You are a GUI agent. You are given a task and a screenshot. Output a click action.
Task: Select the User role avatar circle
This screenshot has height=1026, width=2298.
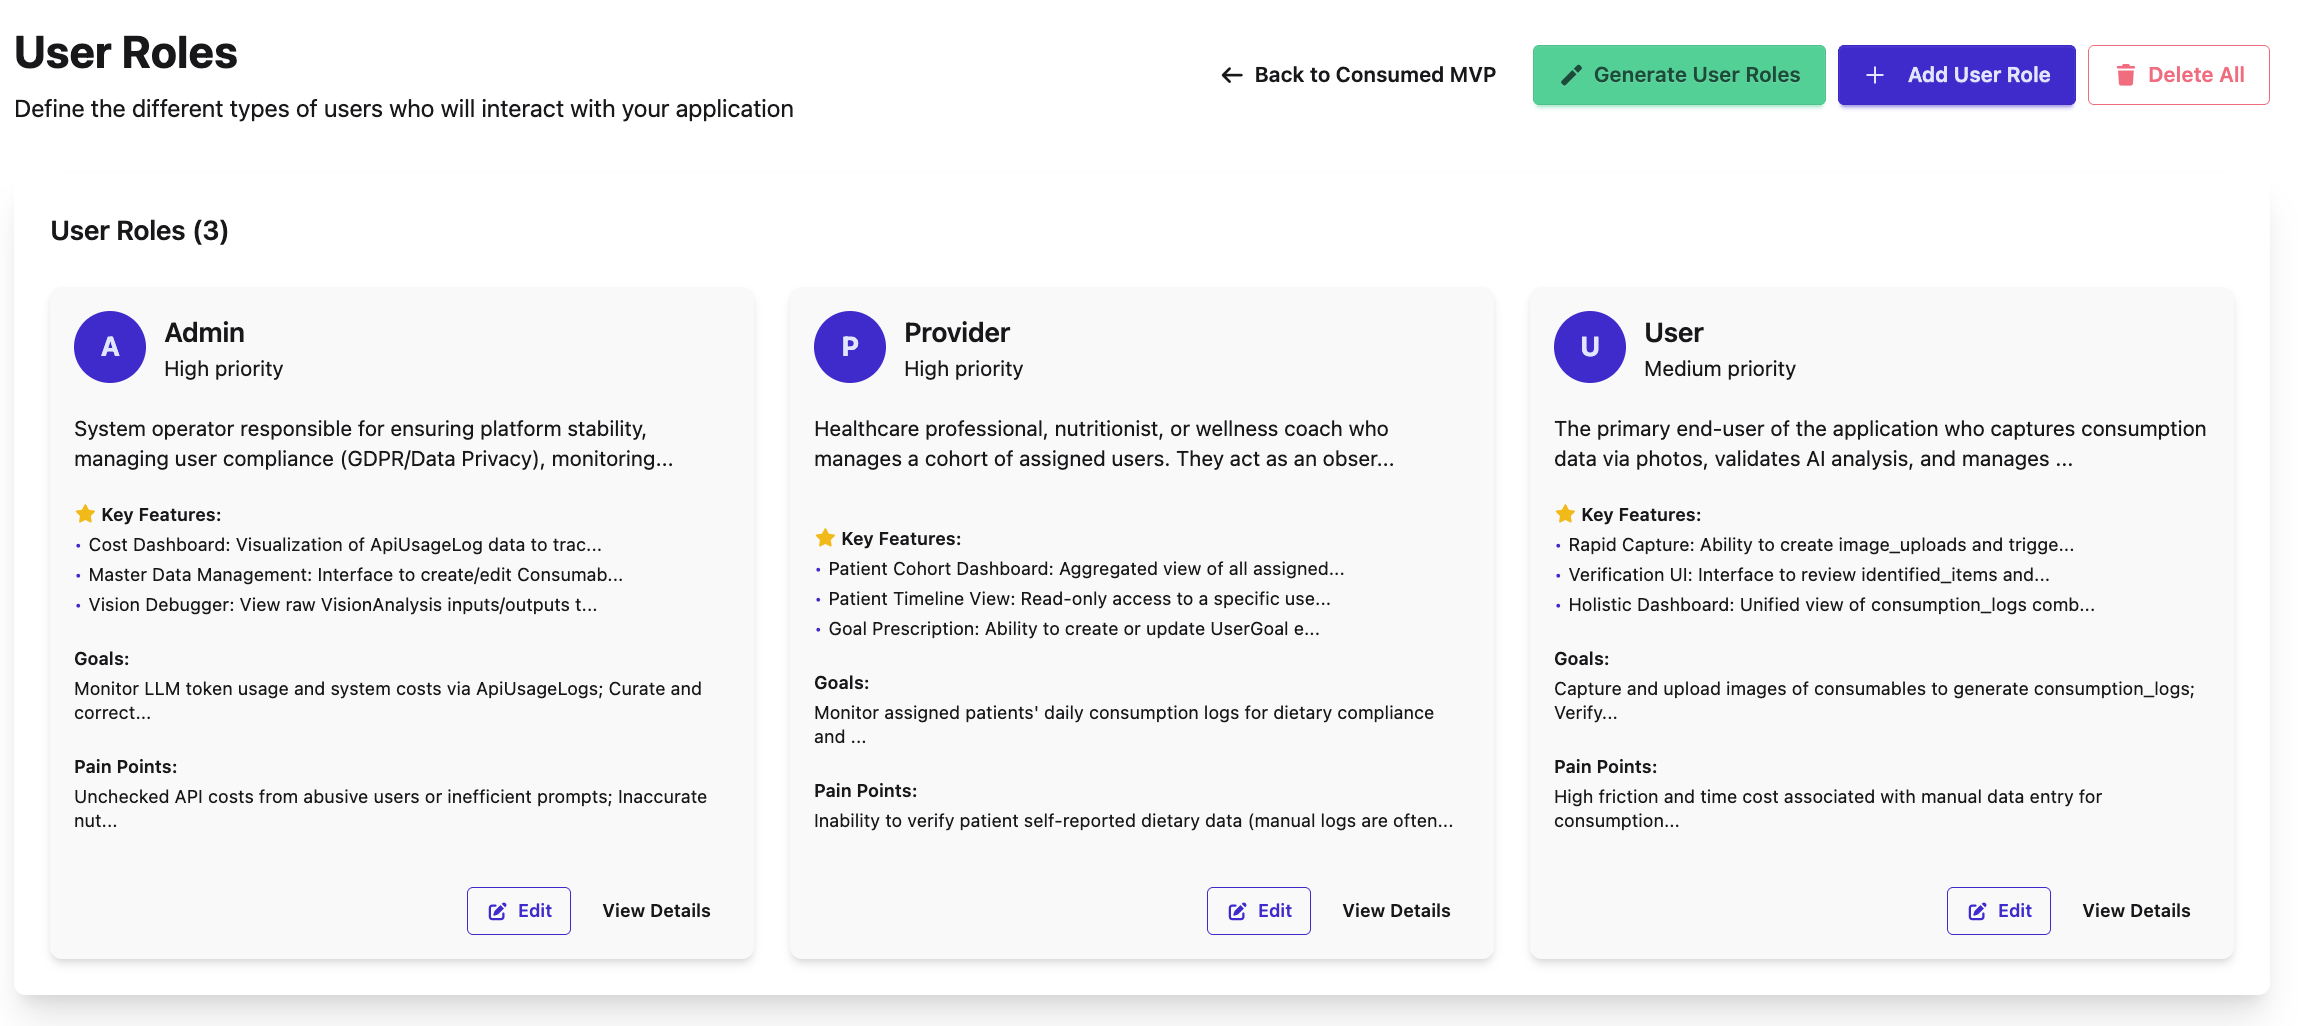[x=1589, y=347]
